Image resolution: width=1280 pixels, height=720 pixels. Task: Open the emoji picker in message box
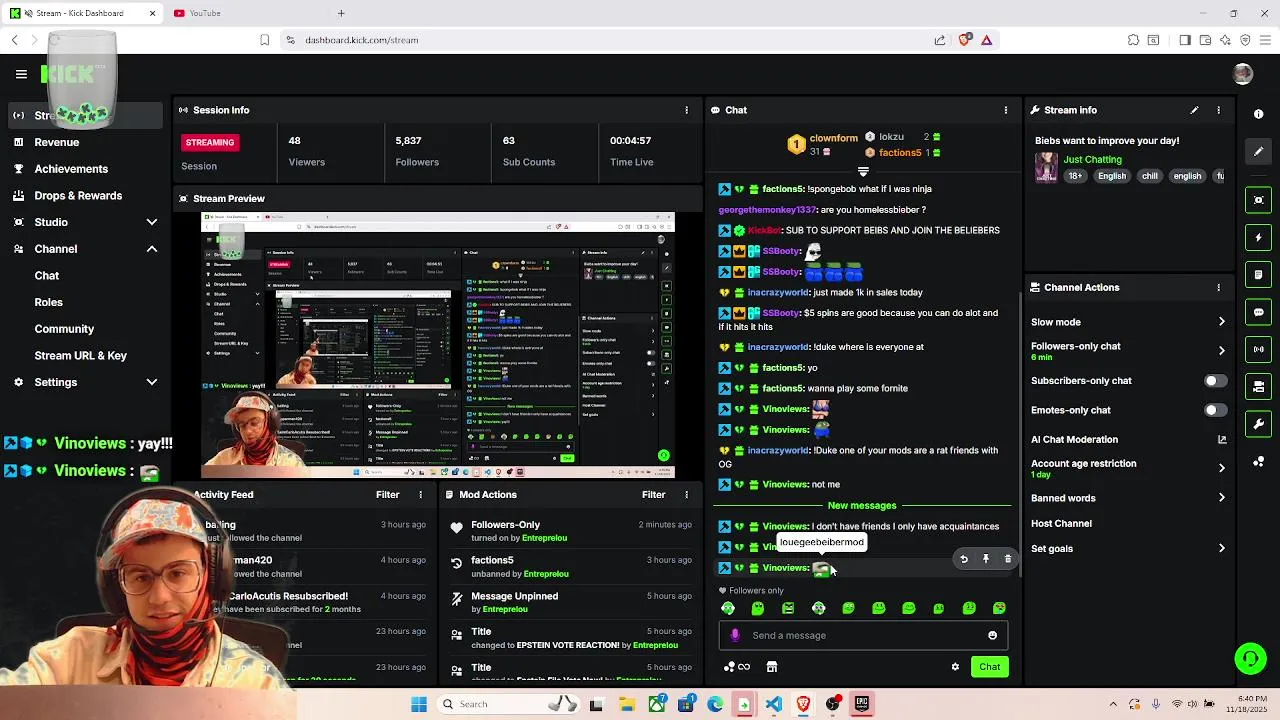992,635
